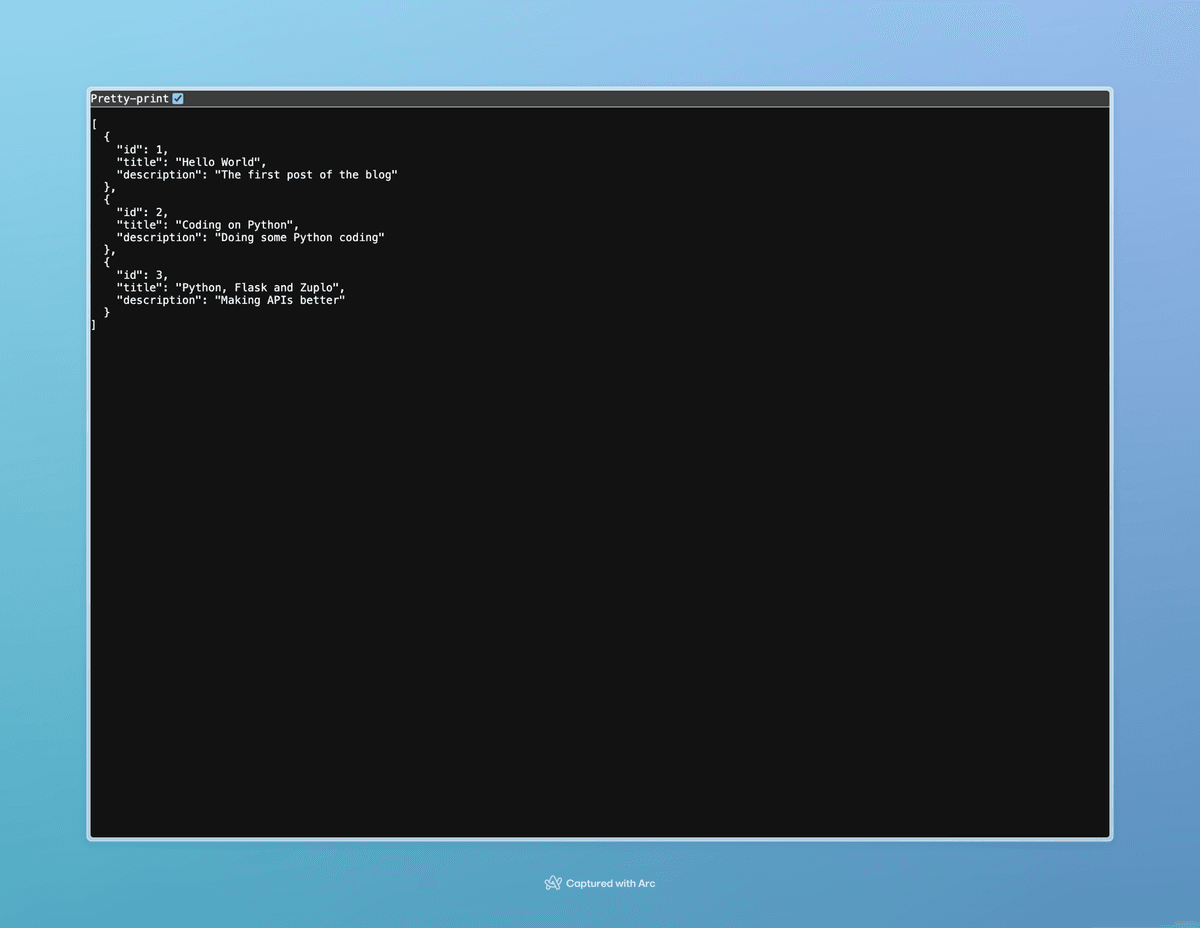Select the "title" key of the second post
Image resolution: width=1200 pixels, height=928 pixels.
[136, 224]
